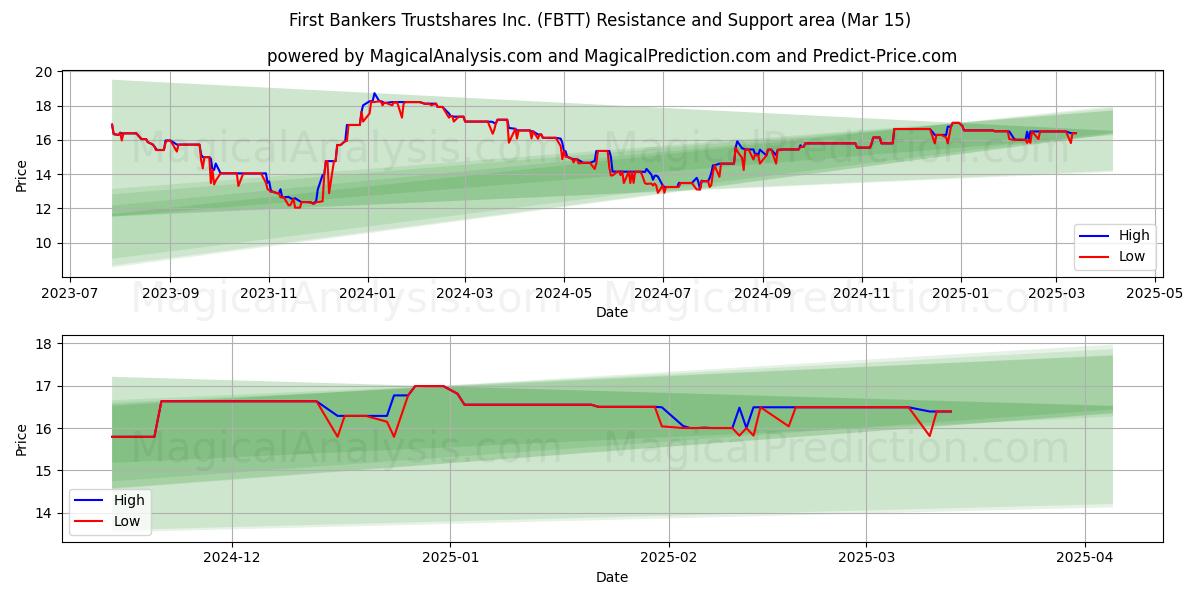Click the 2025-02 date label on lower axis
Image resolution: width=1200 pixels, height=600 pixels.
click(668, 558)
